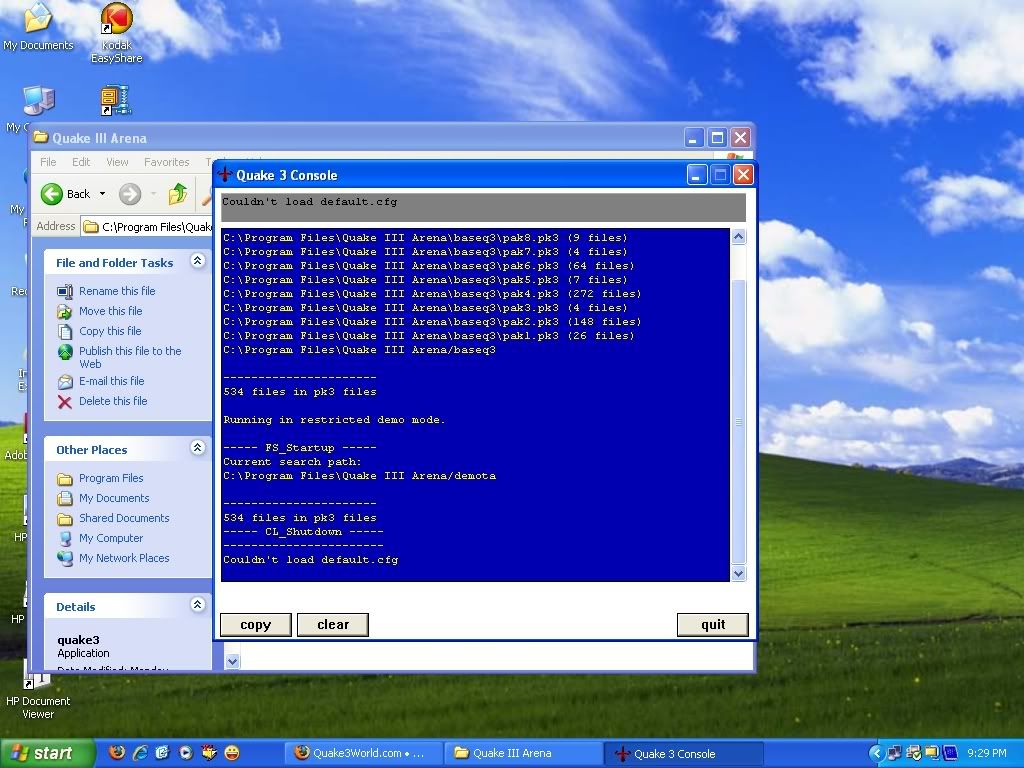Click Publish this file to the Web
The width and height of the screenshot is (1024, 768).
click(130, 357)
